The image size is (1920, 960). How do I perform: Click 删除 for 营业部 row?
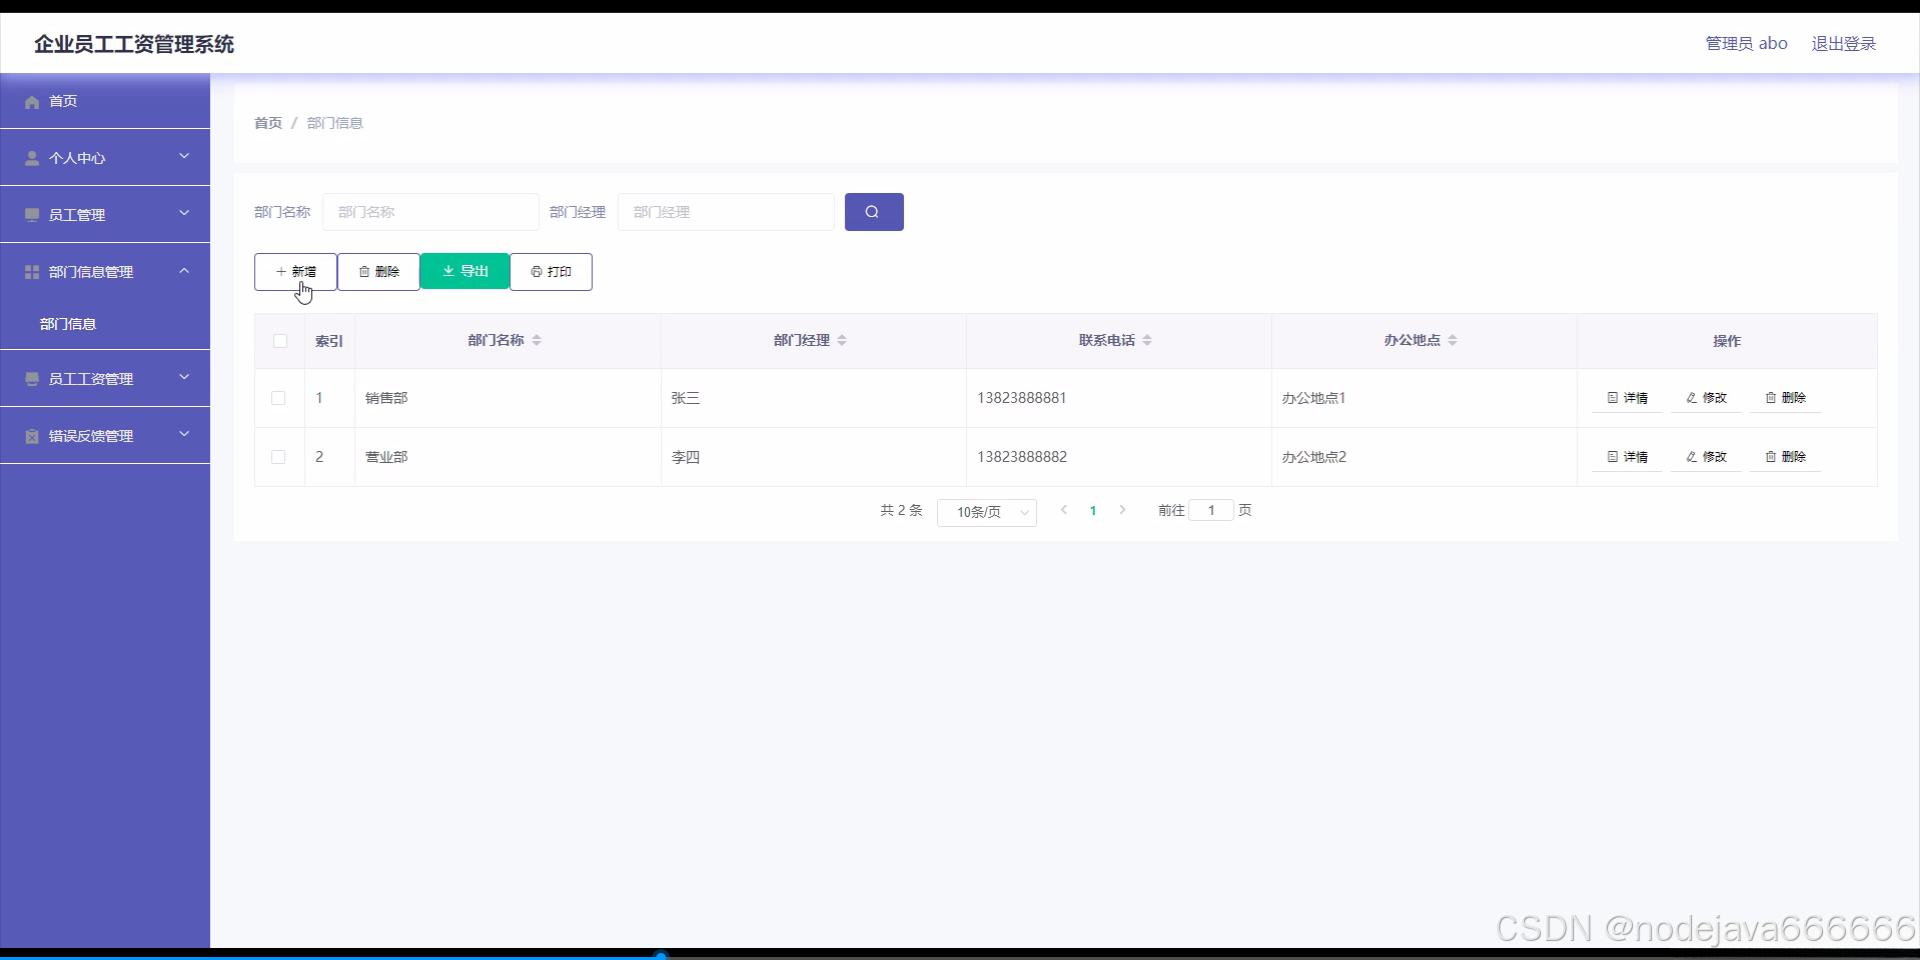click(1785, 457)
